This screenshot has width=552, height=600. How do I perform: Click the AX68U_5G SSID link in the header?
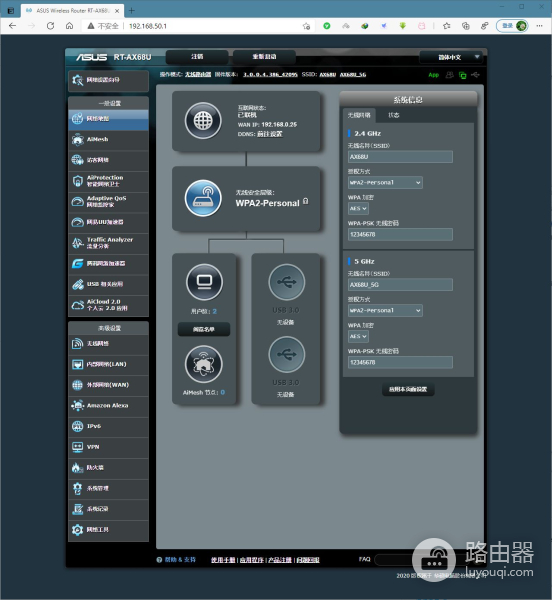(353, 75)
